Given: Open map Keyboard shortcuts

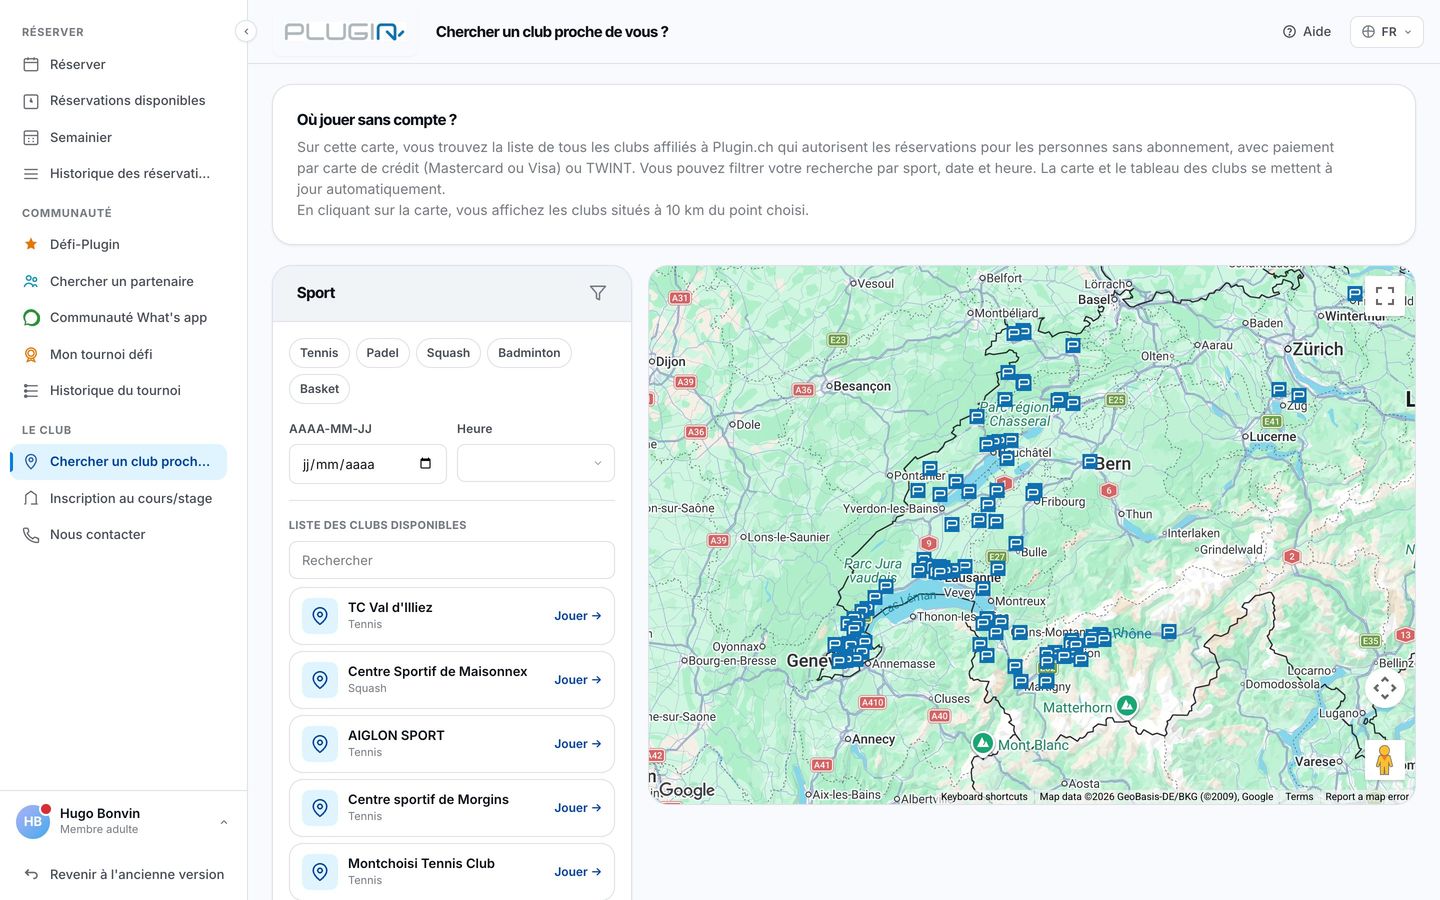Looking at the screenshot, I should (x=984, y=797).
